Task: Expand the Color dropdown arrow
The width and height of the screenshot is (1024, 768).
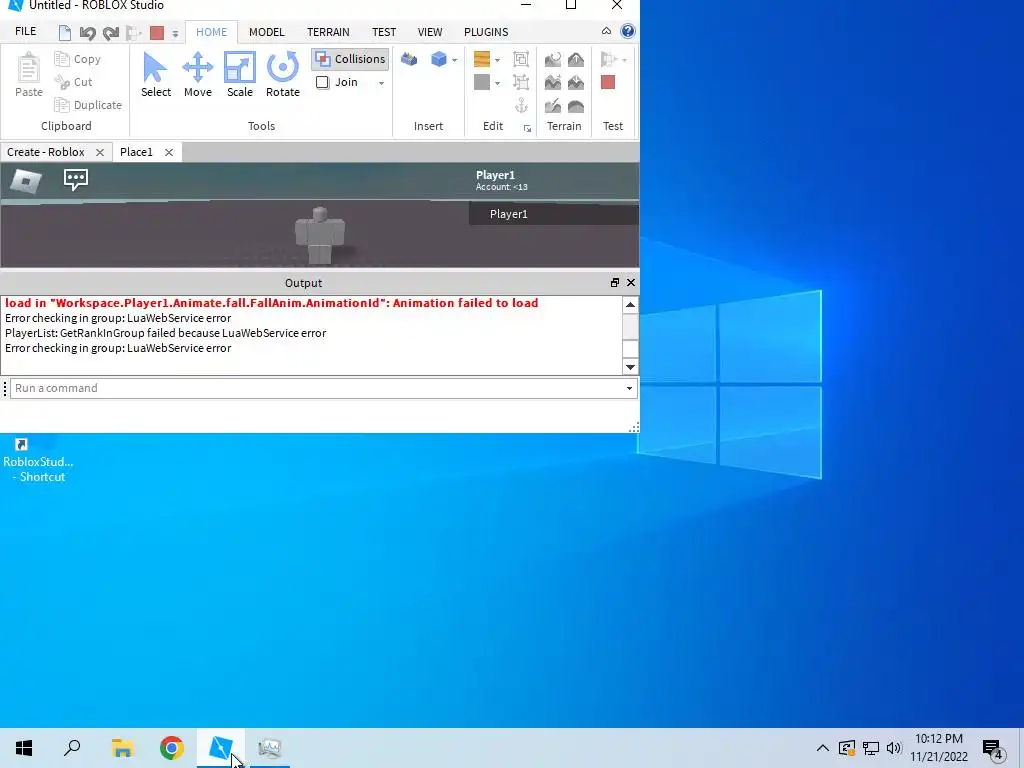Action: click(498, 83)
